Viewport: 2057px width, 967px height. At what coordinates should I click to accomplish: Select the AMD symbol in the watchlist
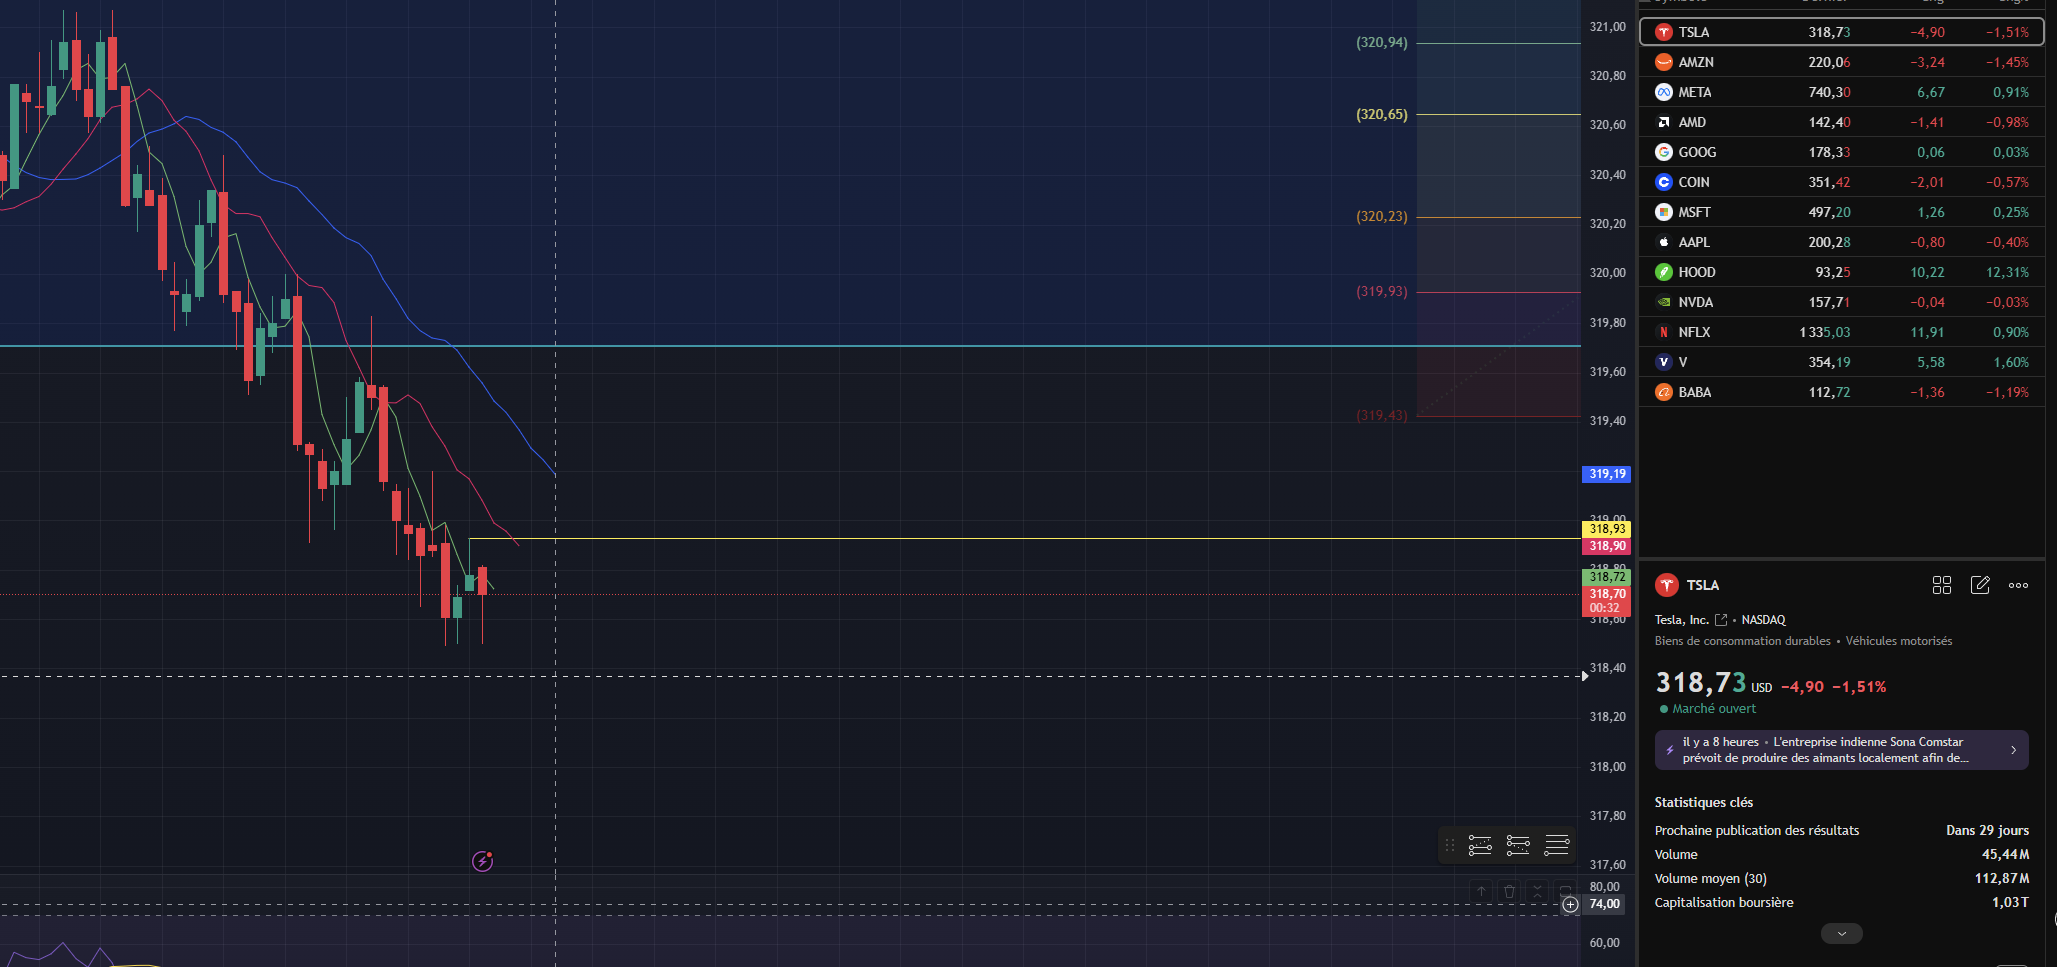(1692, 122)
